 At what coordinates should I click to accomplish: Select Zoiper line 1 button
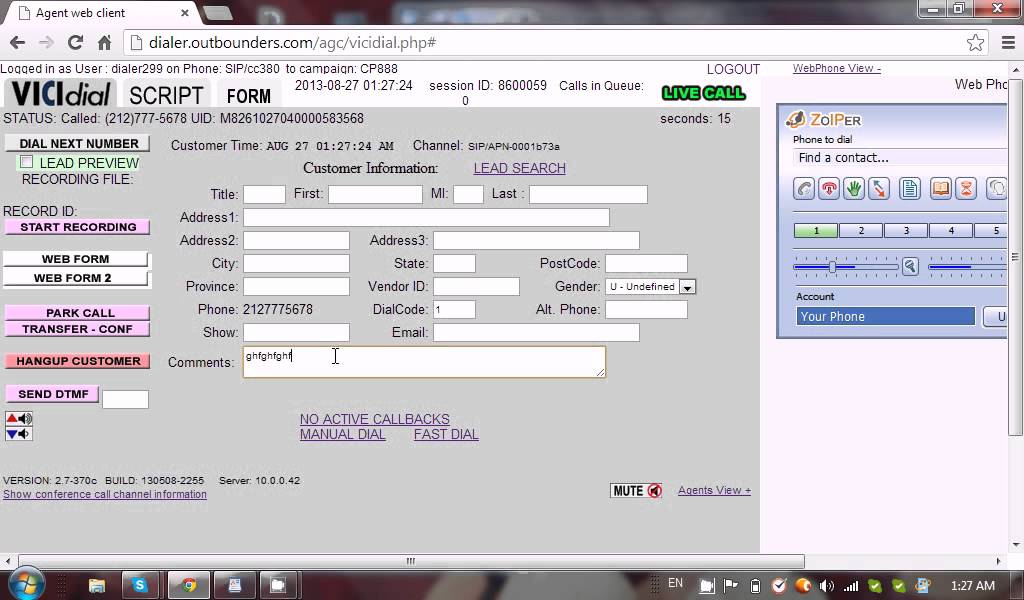[816, 230]
